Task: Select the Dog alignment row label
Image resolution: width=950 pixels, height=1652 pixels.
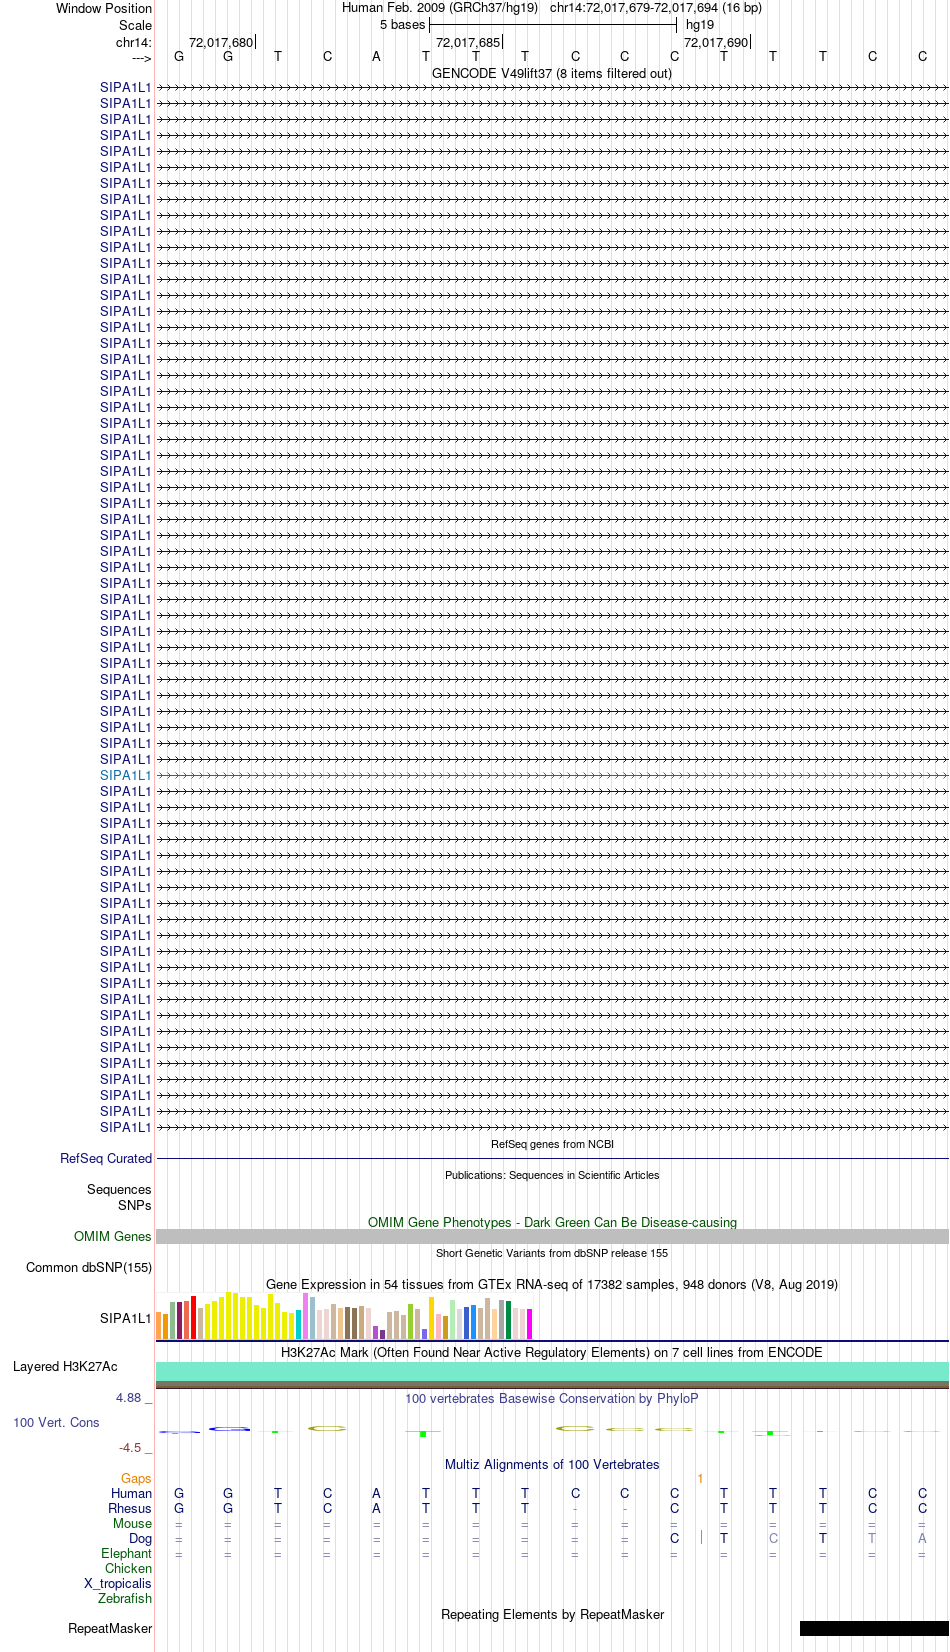Action: point(140,1538)
